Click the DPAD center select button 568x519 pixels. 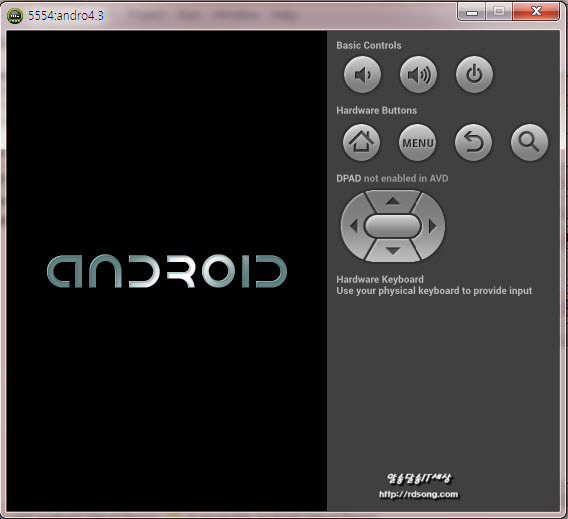pyautogui.click(x=393, y=226)
